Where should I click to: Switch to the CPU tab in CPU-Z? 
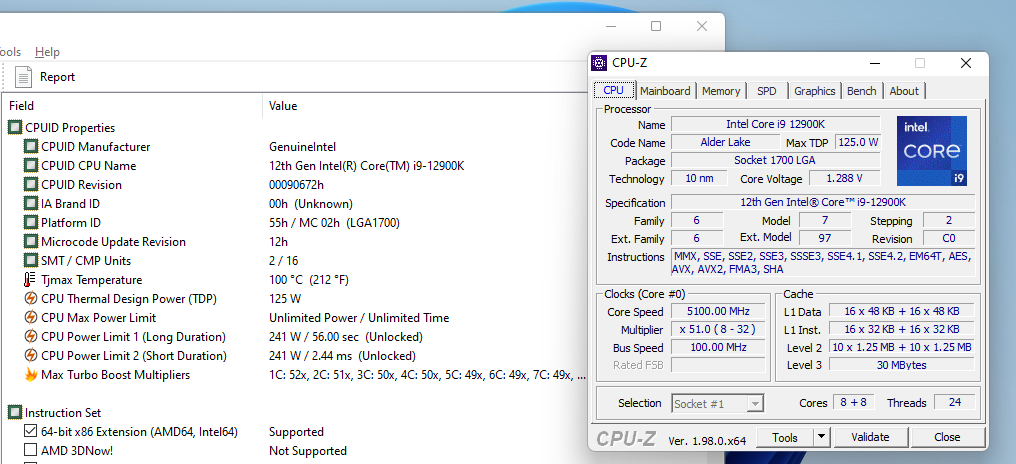coord(613,90)
